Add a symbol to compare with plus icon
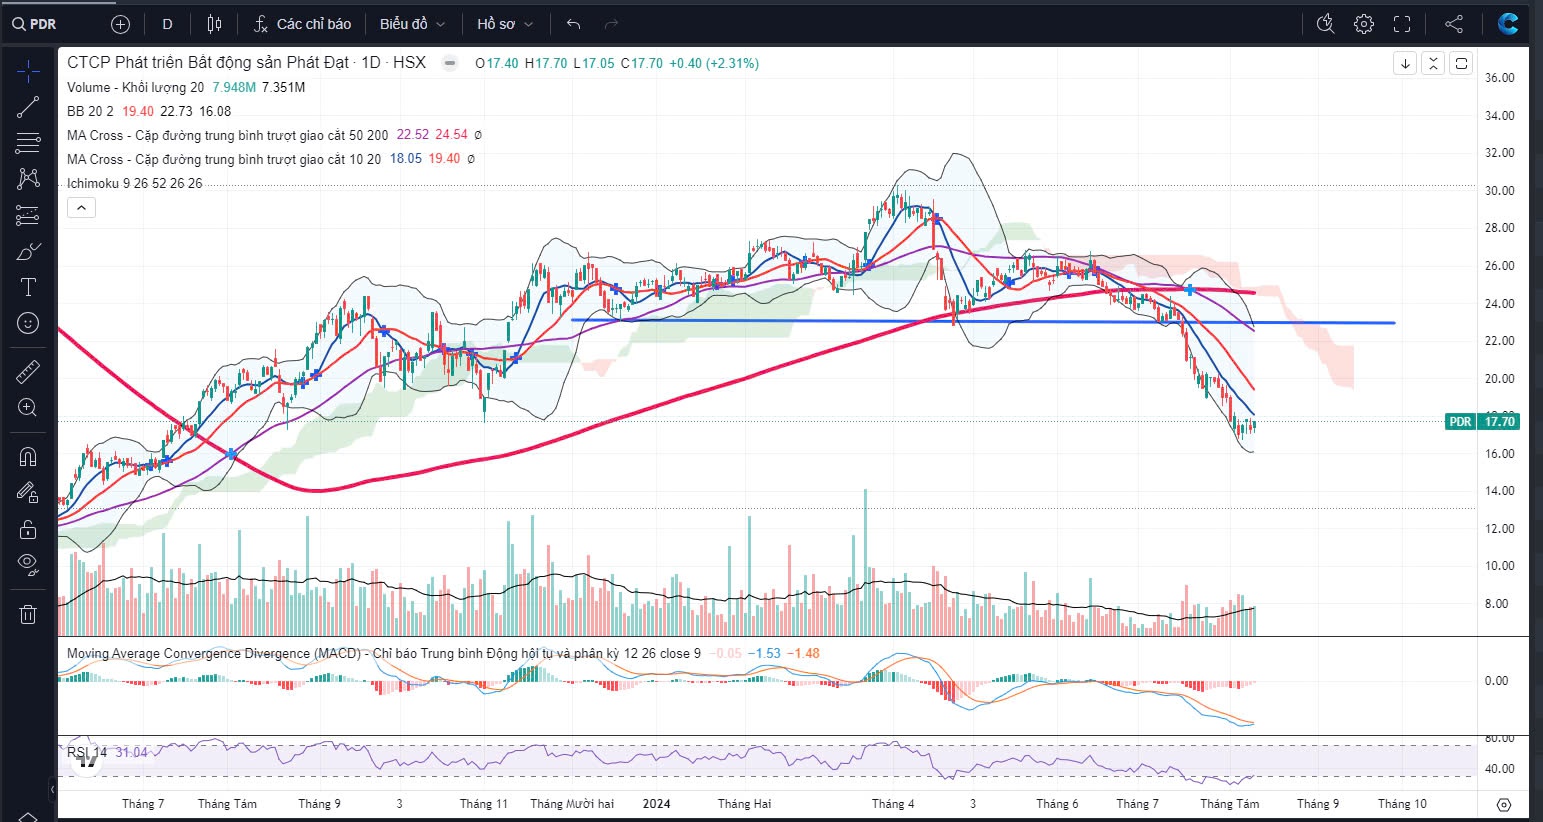The image size is (1543, 822). point(120,24)
